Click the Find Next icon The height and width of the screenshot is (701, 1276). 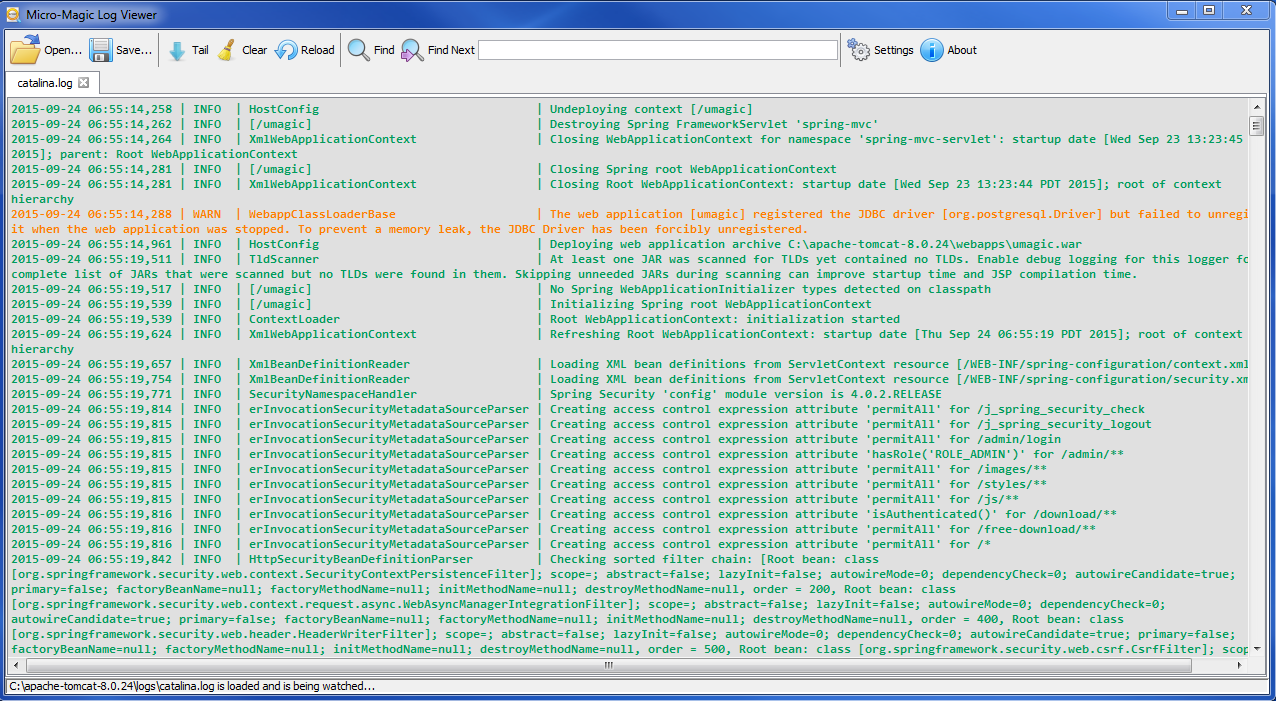pyautogui.click(x=412, y=50)
